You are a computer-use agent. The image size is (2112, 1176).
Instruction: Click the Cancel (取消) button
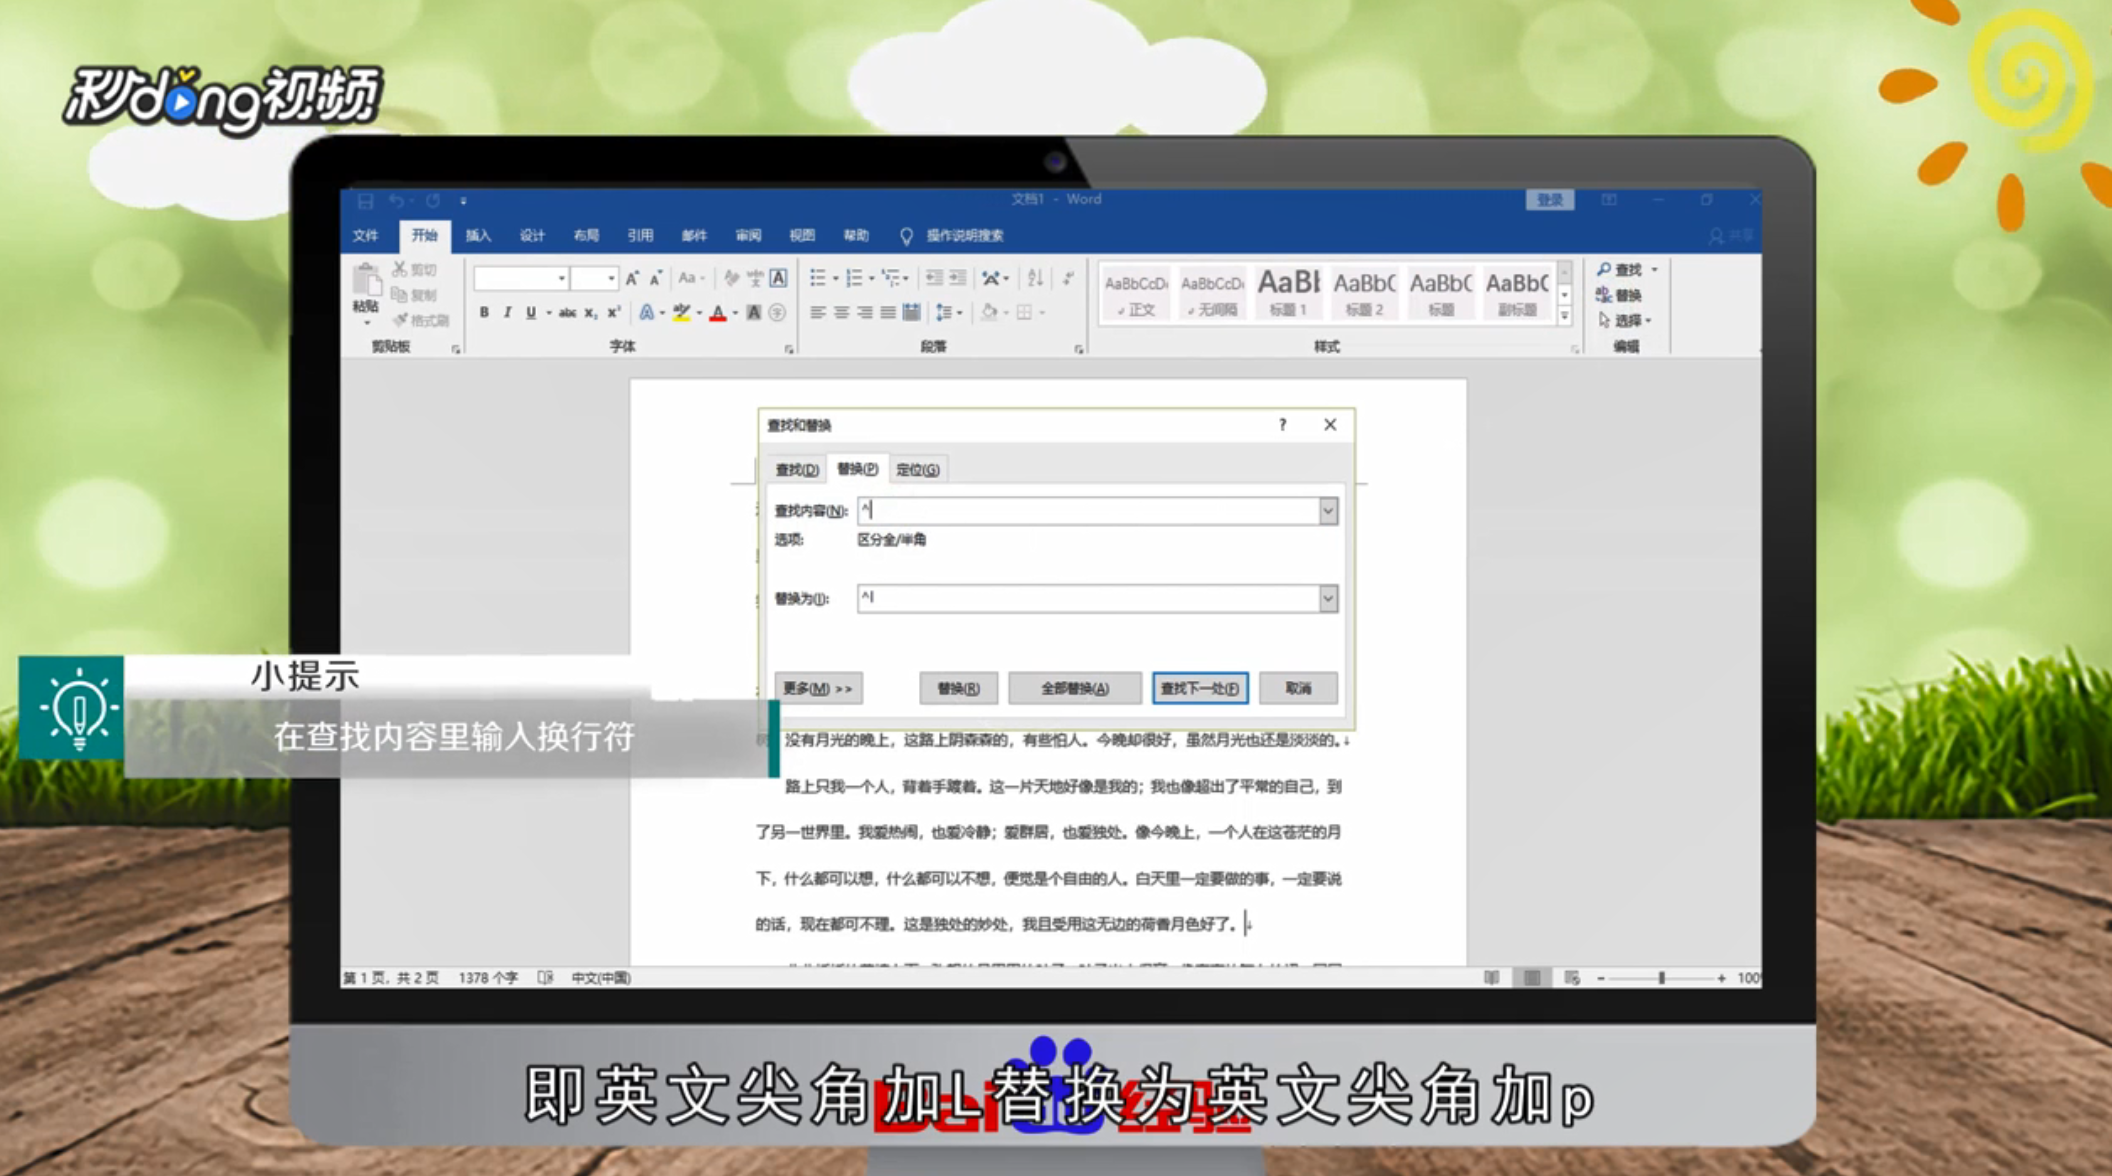click(x=1298, y=688)
